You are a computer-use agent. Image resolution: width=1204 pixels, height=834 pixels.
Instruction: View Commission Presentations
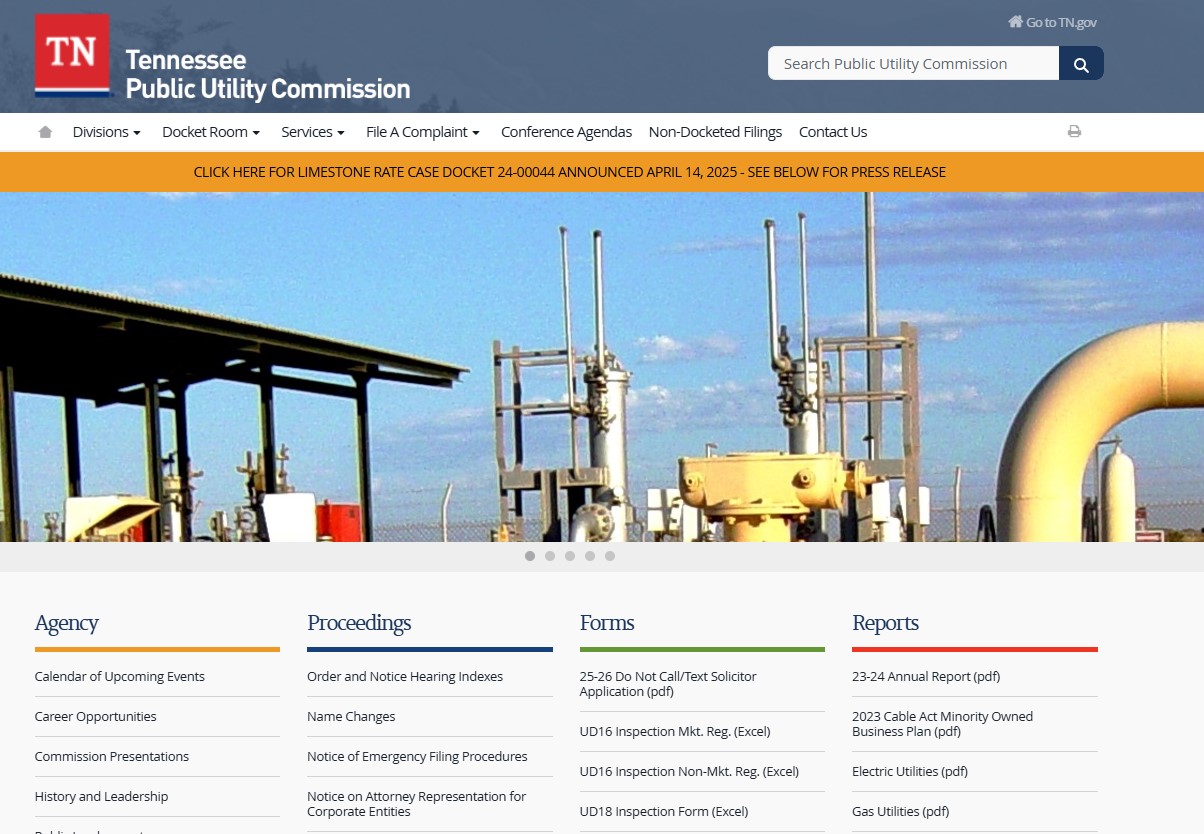click(x=111, y=757)
